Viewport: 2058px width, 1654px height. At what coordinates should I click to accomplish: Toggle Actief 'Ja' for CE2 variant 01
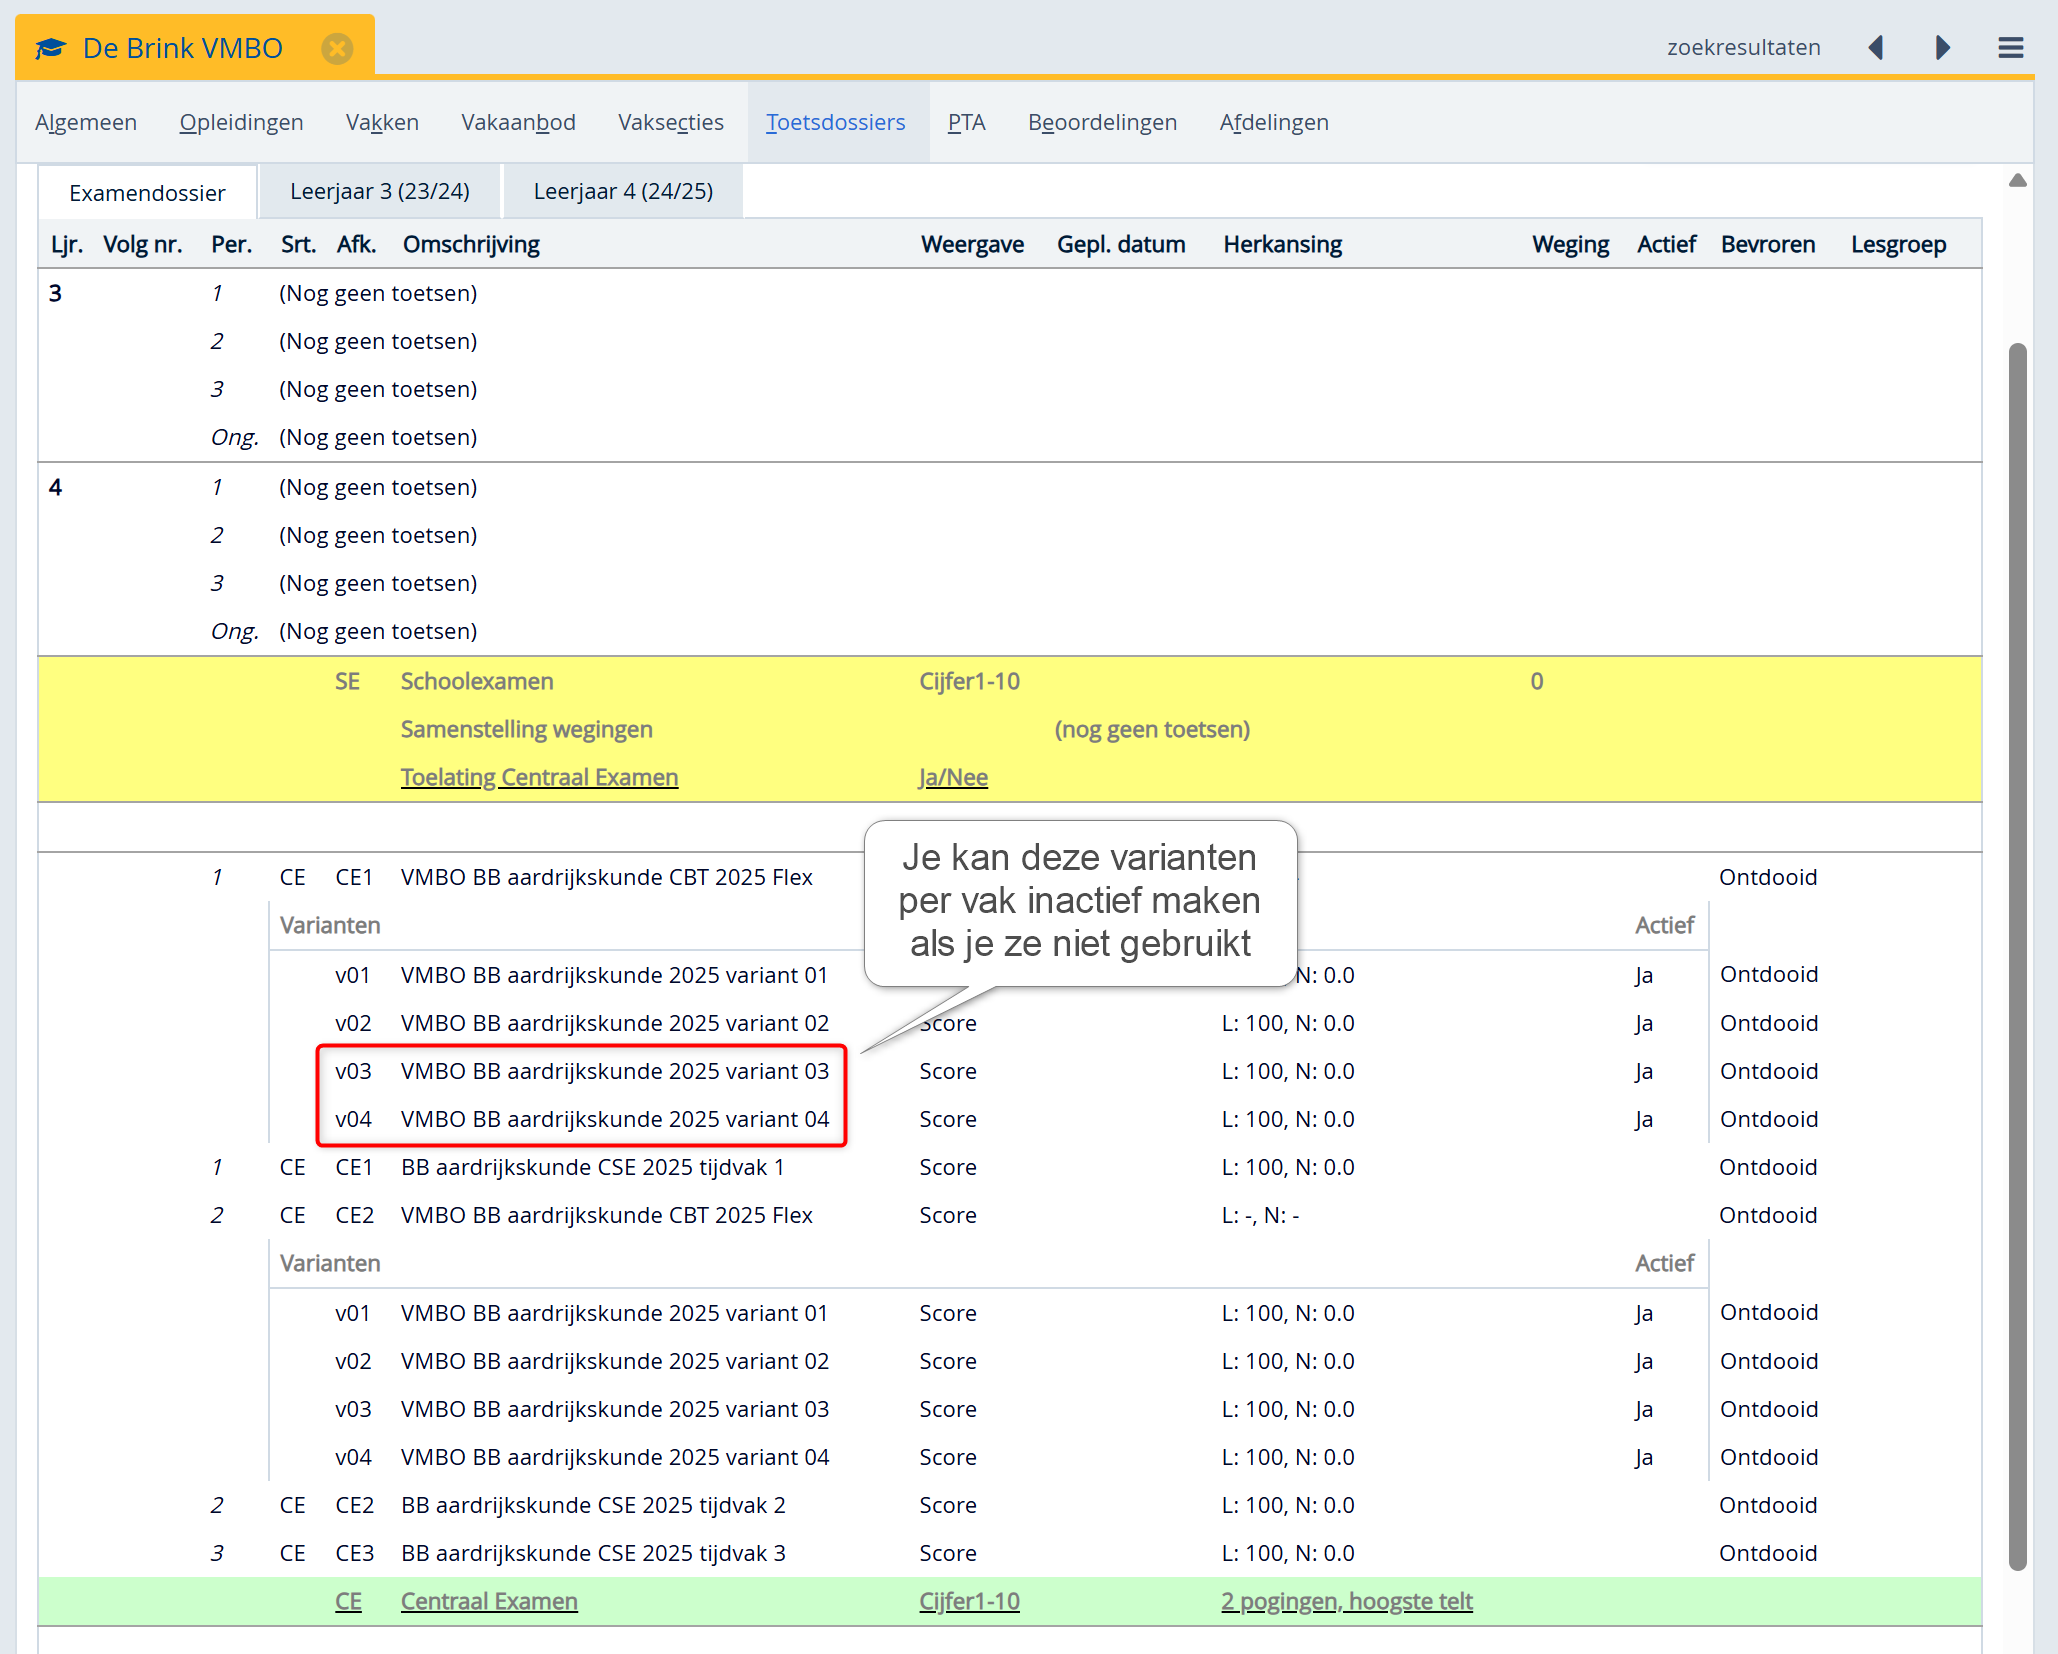[1643, 1313]
